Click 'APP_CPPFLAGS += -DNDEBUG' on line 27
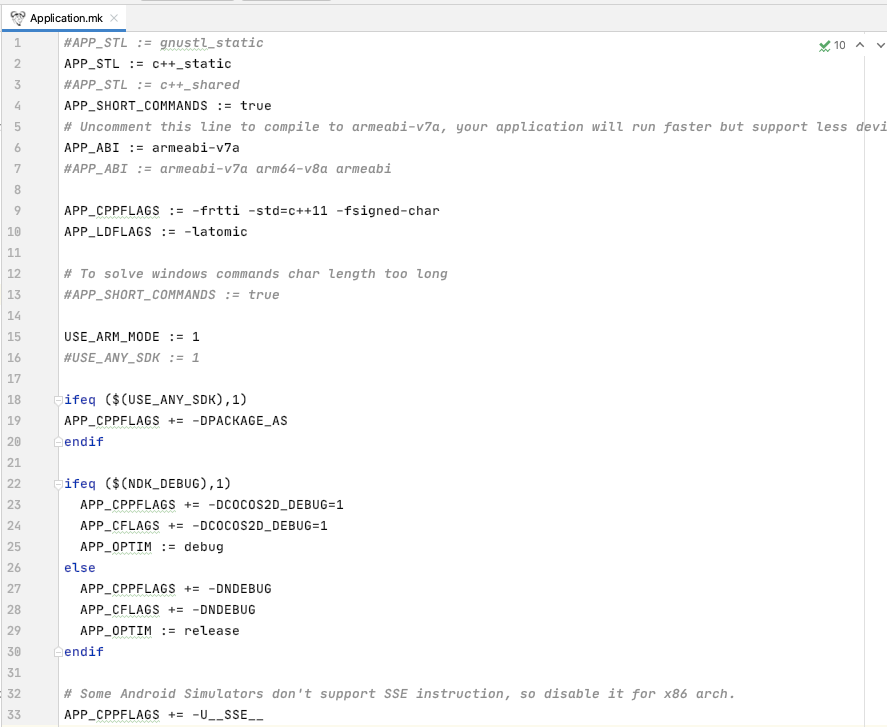Screen dimensions: 887x727 (175, 589)
